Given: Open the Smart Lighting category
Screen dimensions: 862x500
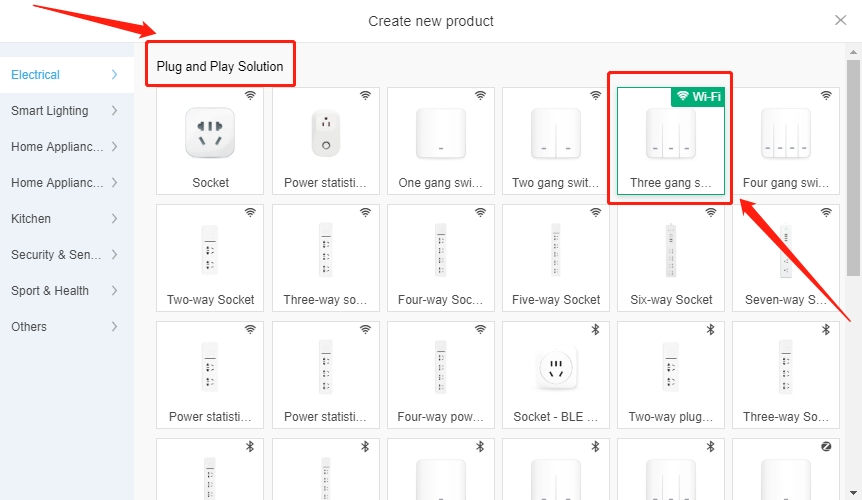Looking at the screenshot, I should tap(67, 111).
